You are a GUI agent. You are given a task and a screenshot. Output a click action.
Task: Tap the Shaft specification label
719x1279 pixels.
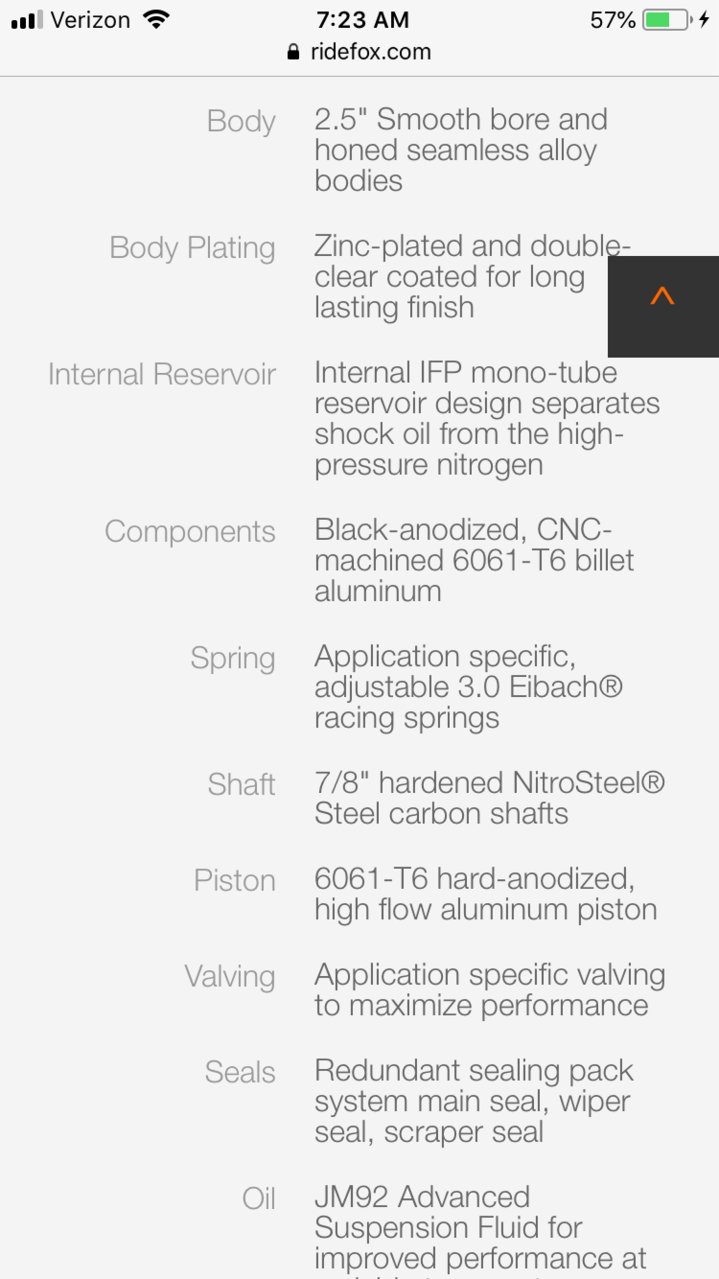[x=241, y=784]
